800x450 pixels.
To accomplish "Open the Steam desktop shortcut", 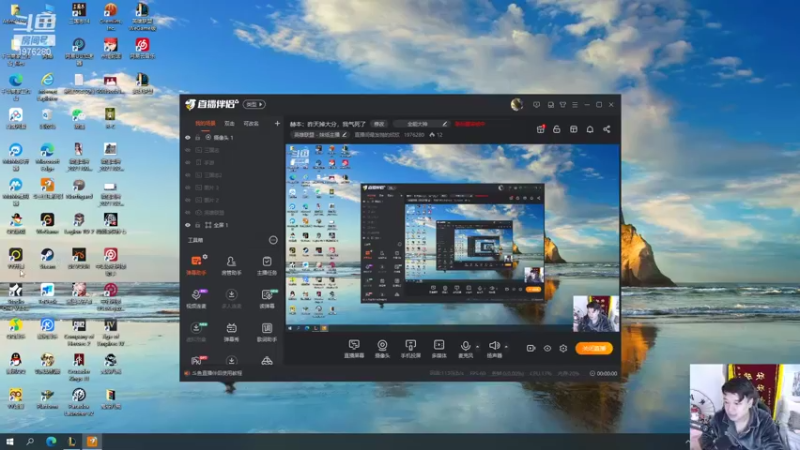I will pos(47,259).
